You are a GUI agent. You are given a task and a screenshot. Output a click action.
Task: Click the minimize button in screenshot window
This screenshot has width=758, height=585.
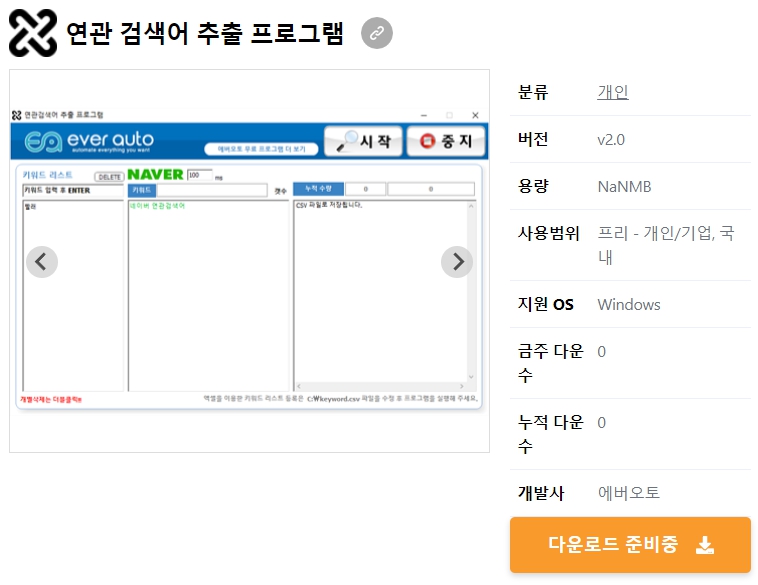(x=423, y=115)
